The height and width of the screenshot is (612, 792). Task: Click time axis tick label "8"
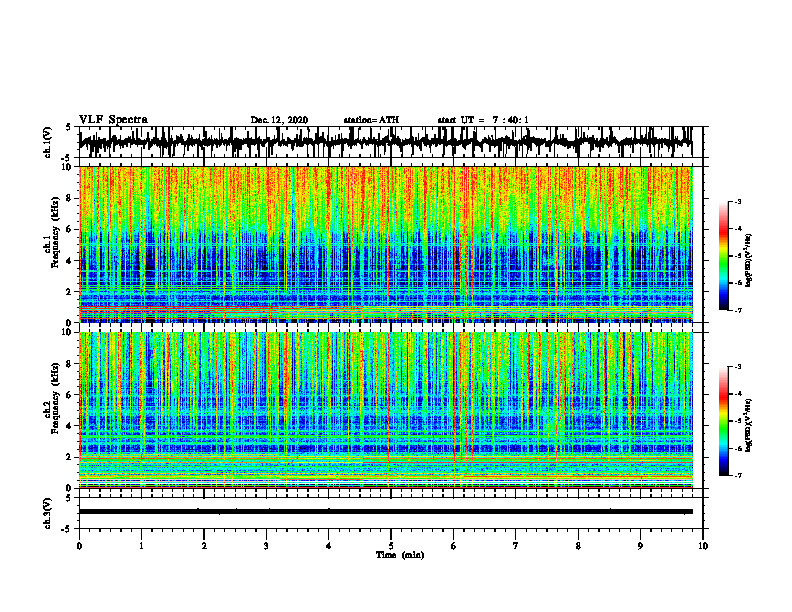[578, 546]
